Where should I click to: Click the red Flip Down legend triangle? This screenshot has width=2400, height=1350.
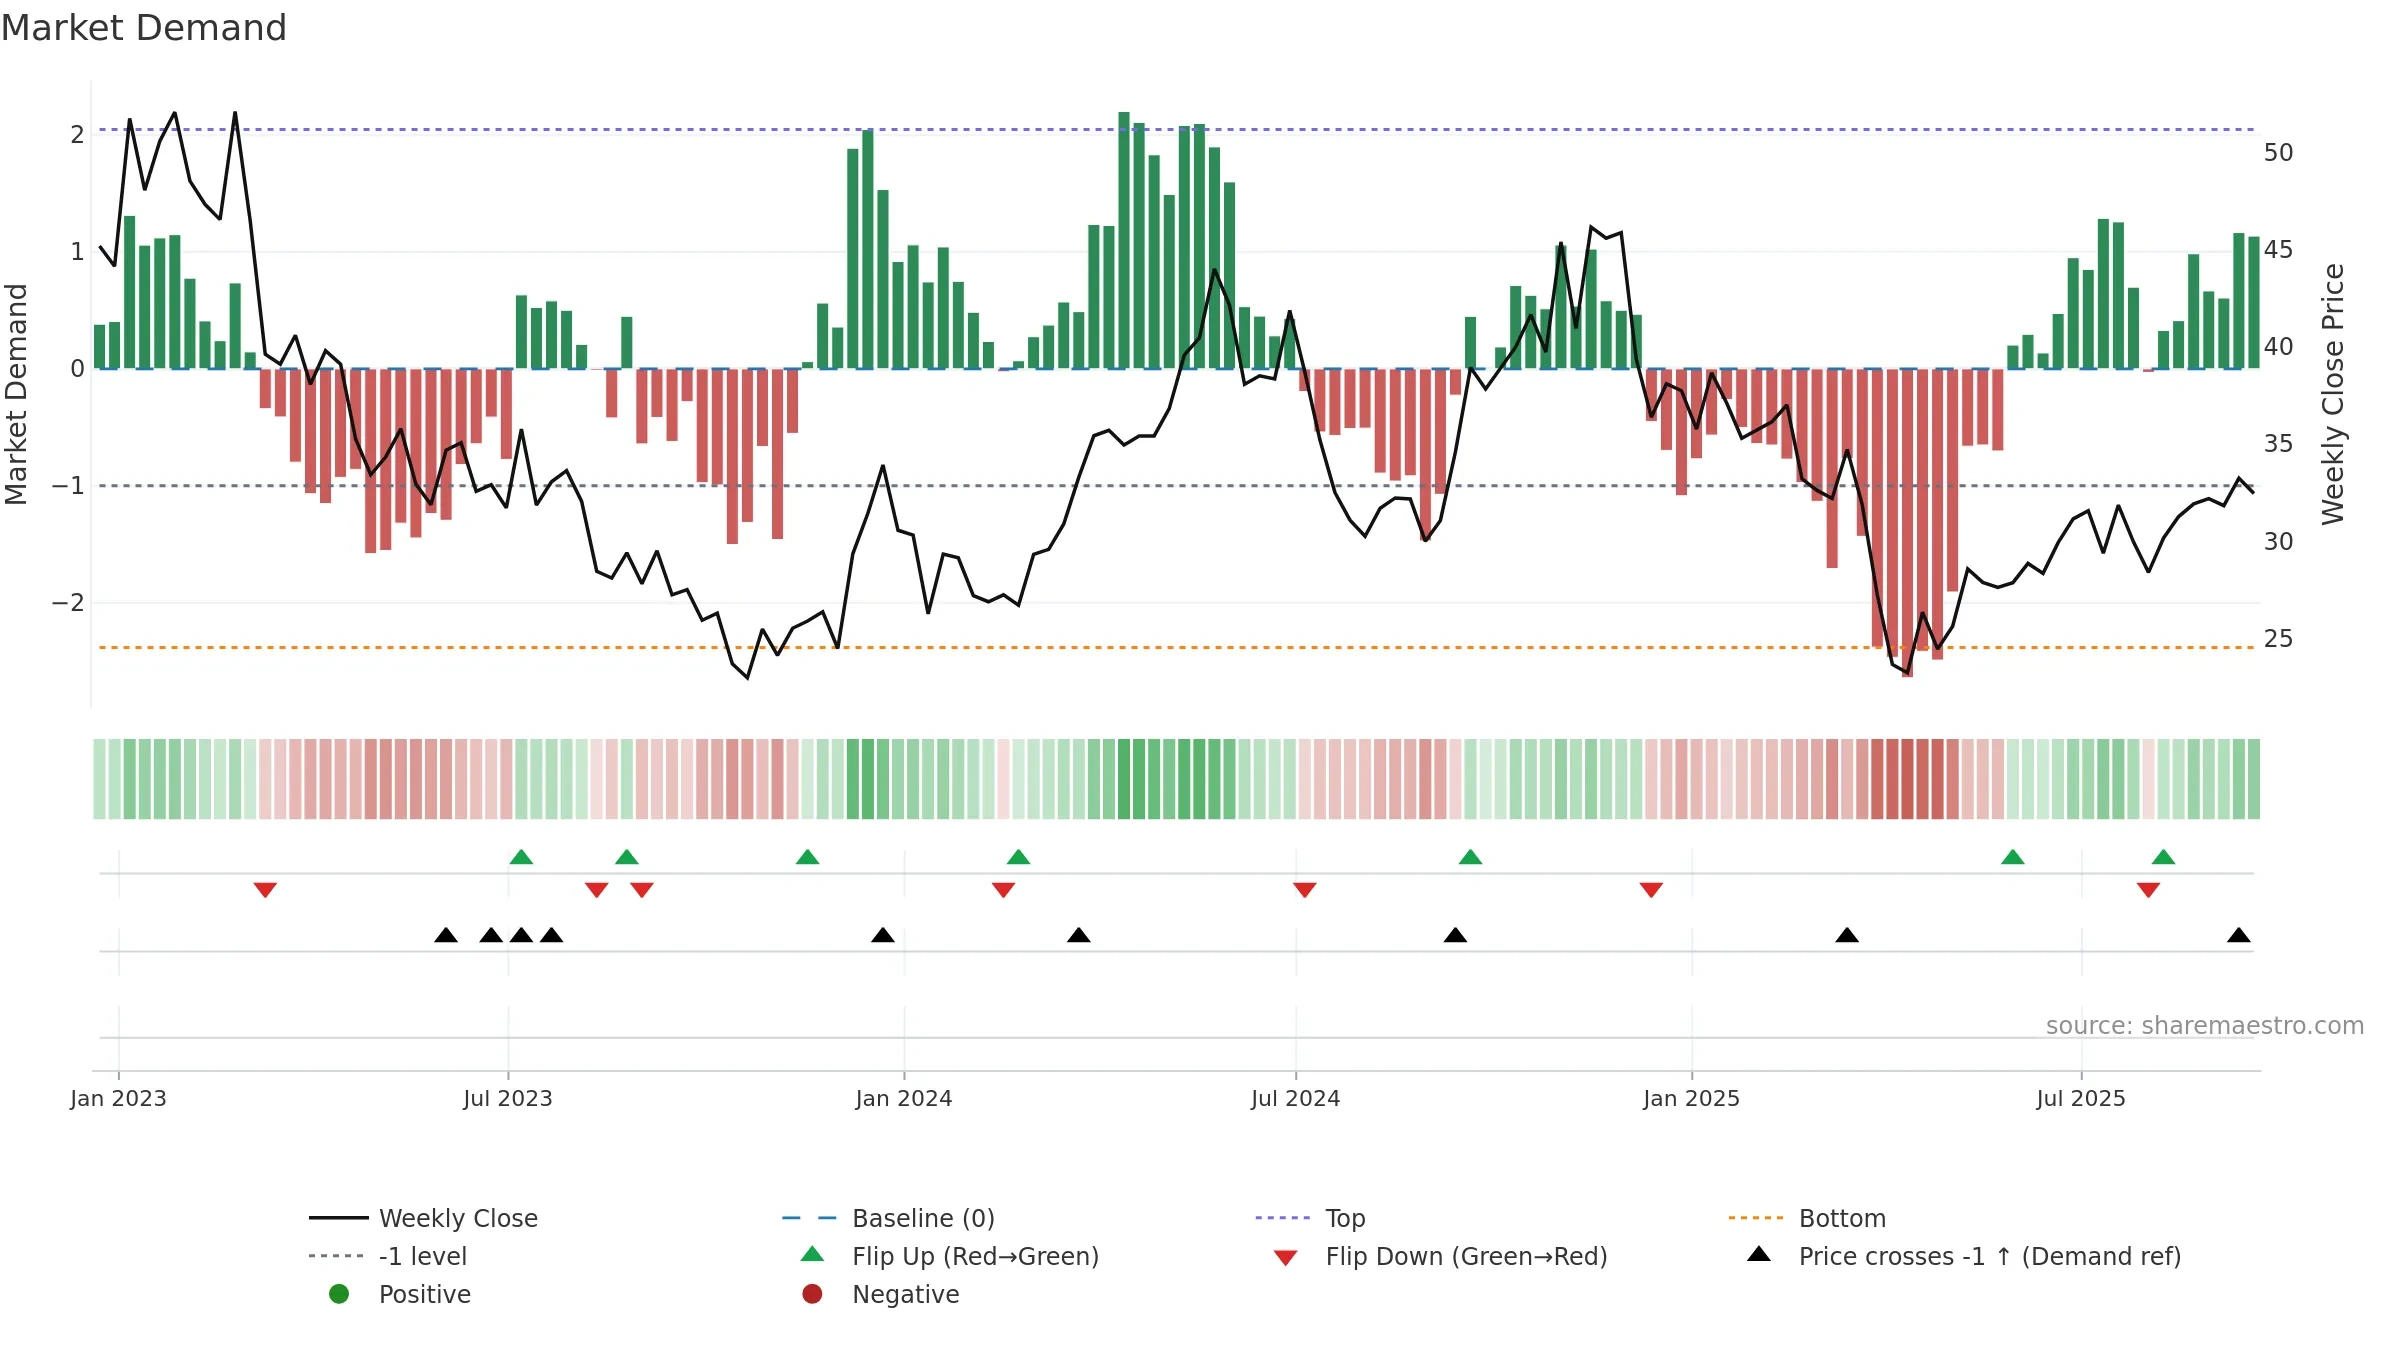[1286, 1258]
